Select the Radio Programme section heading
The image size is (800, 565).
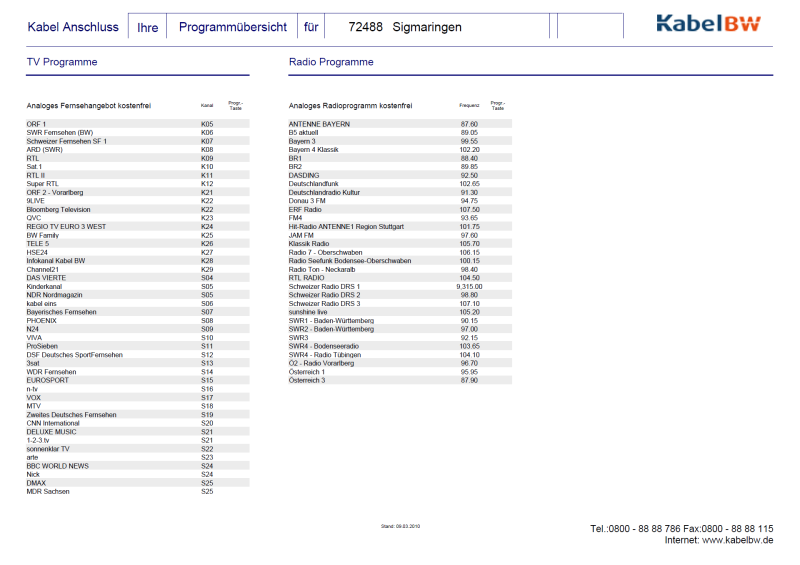tap(331, 62)
